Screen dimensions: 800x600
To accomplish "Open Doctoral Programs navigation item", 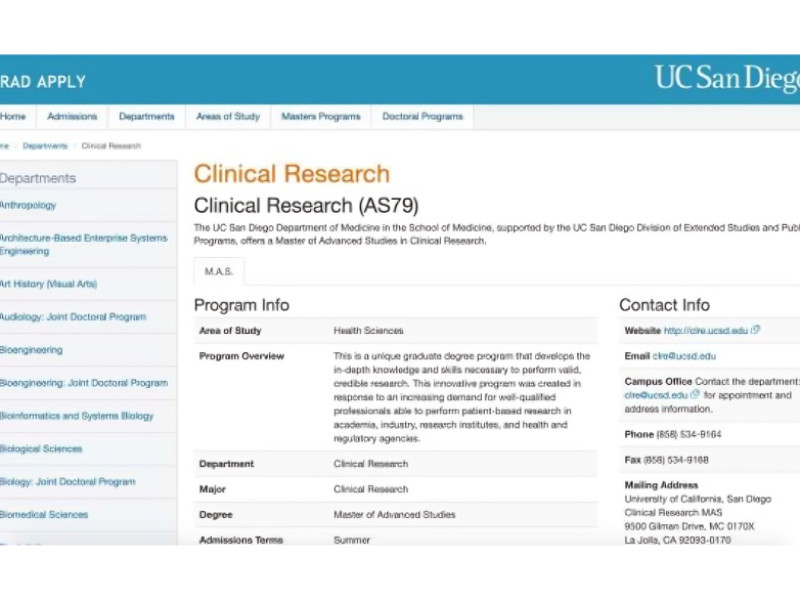I will click(x=422, y=117).
